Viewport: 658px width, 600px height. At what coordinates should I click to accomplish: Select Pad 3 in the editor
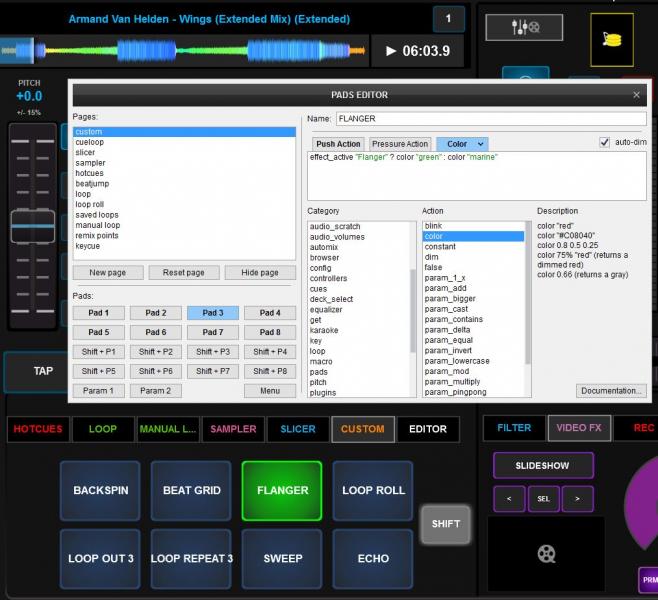[x=213, y=313]
